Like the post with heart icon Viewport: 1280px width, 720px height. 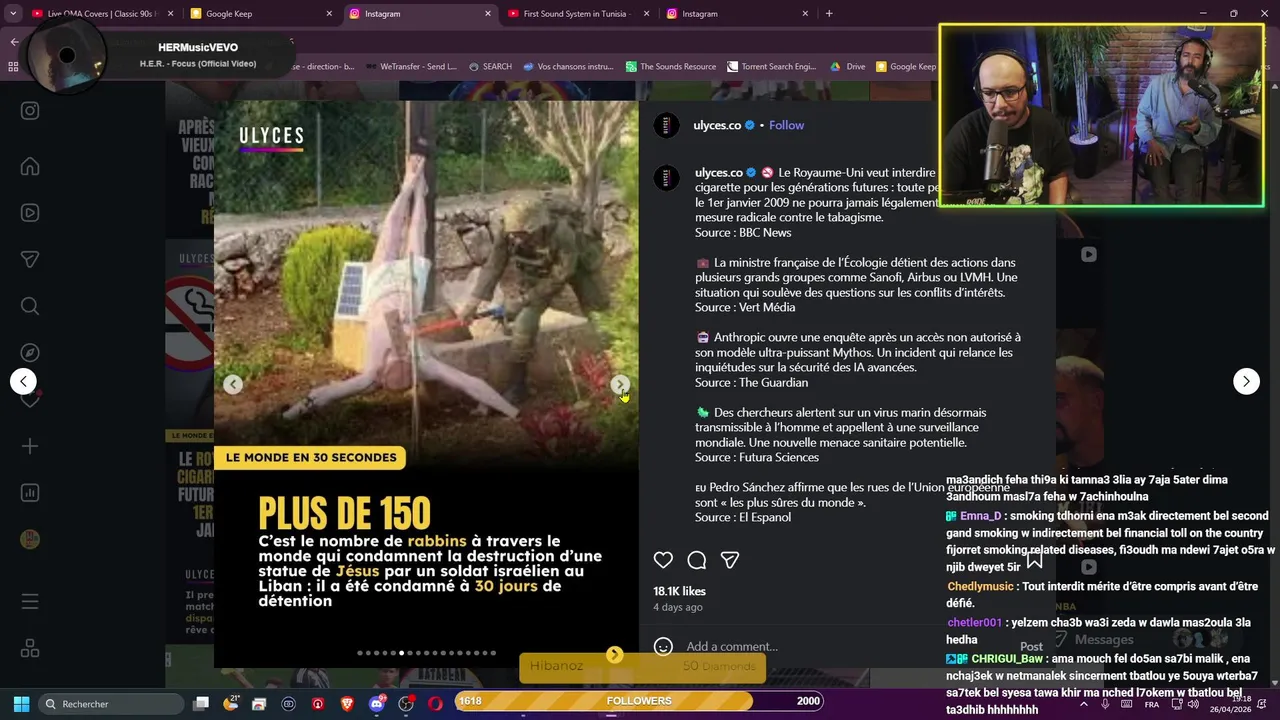tap(663, 560)
